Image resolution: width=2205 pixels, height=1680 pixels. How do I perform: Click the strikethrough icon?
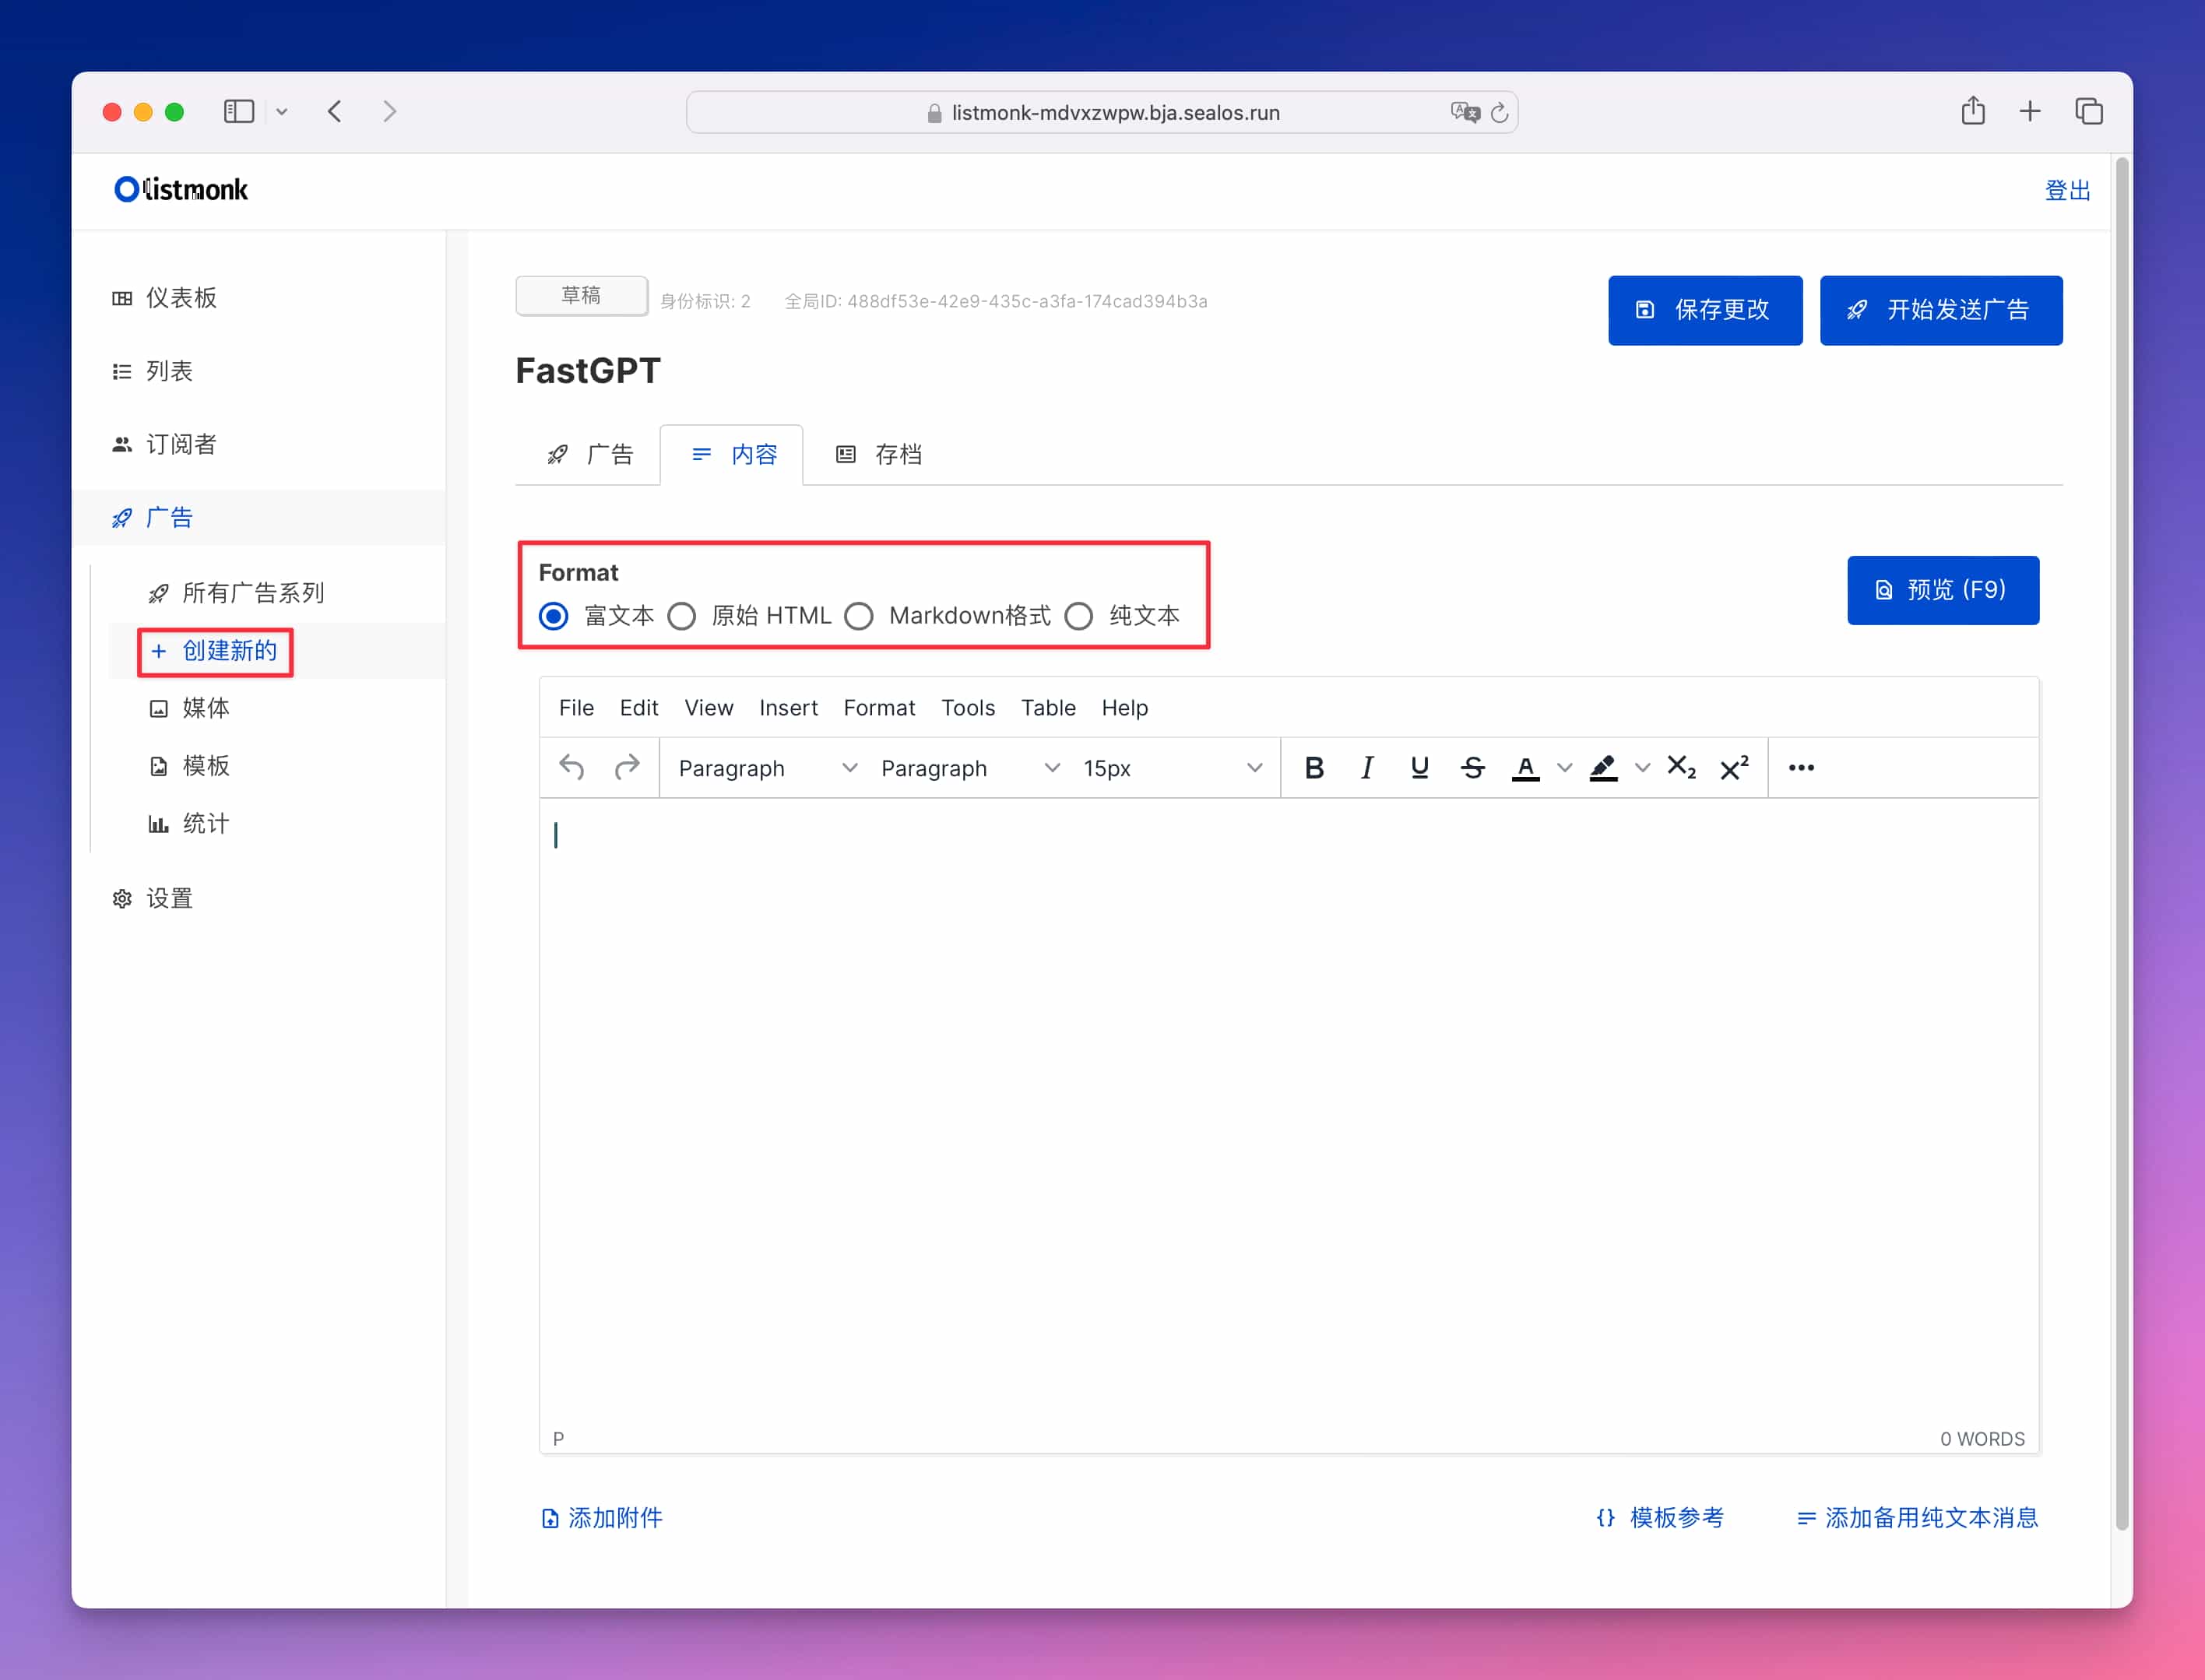point(1472,768)
